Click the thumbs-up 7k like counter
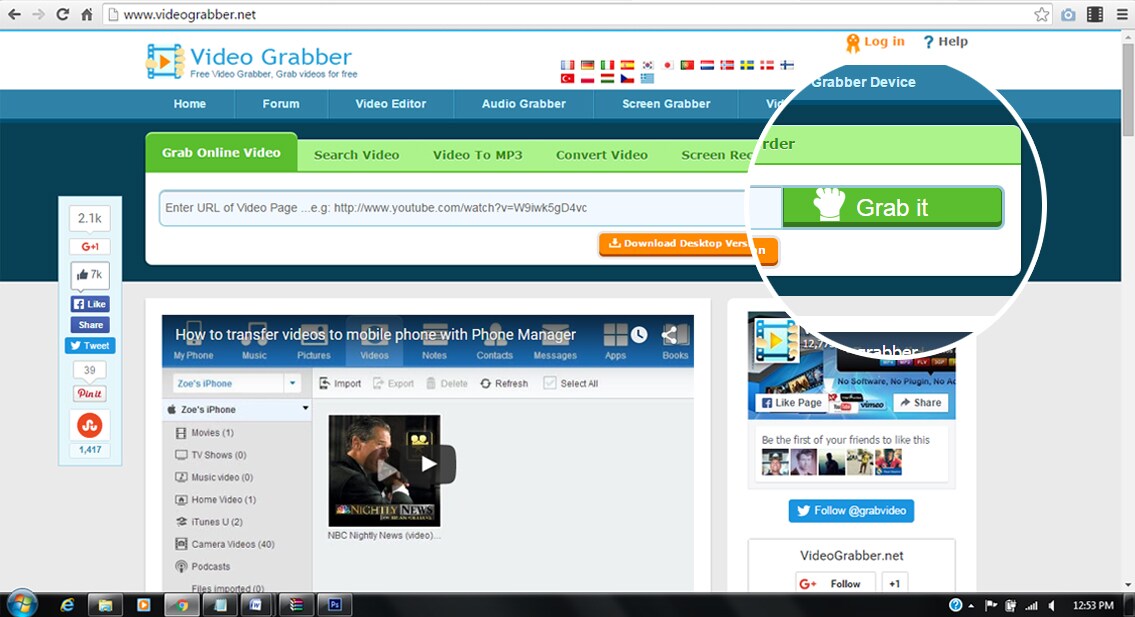The width and height of the screenshot is (1135, 617). pos(90,275)
